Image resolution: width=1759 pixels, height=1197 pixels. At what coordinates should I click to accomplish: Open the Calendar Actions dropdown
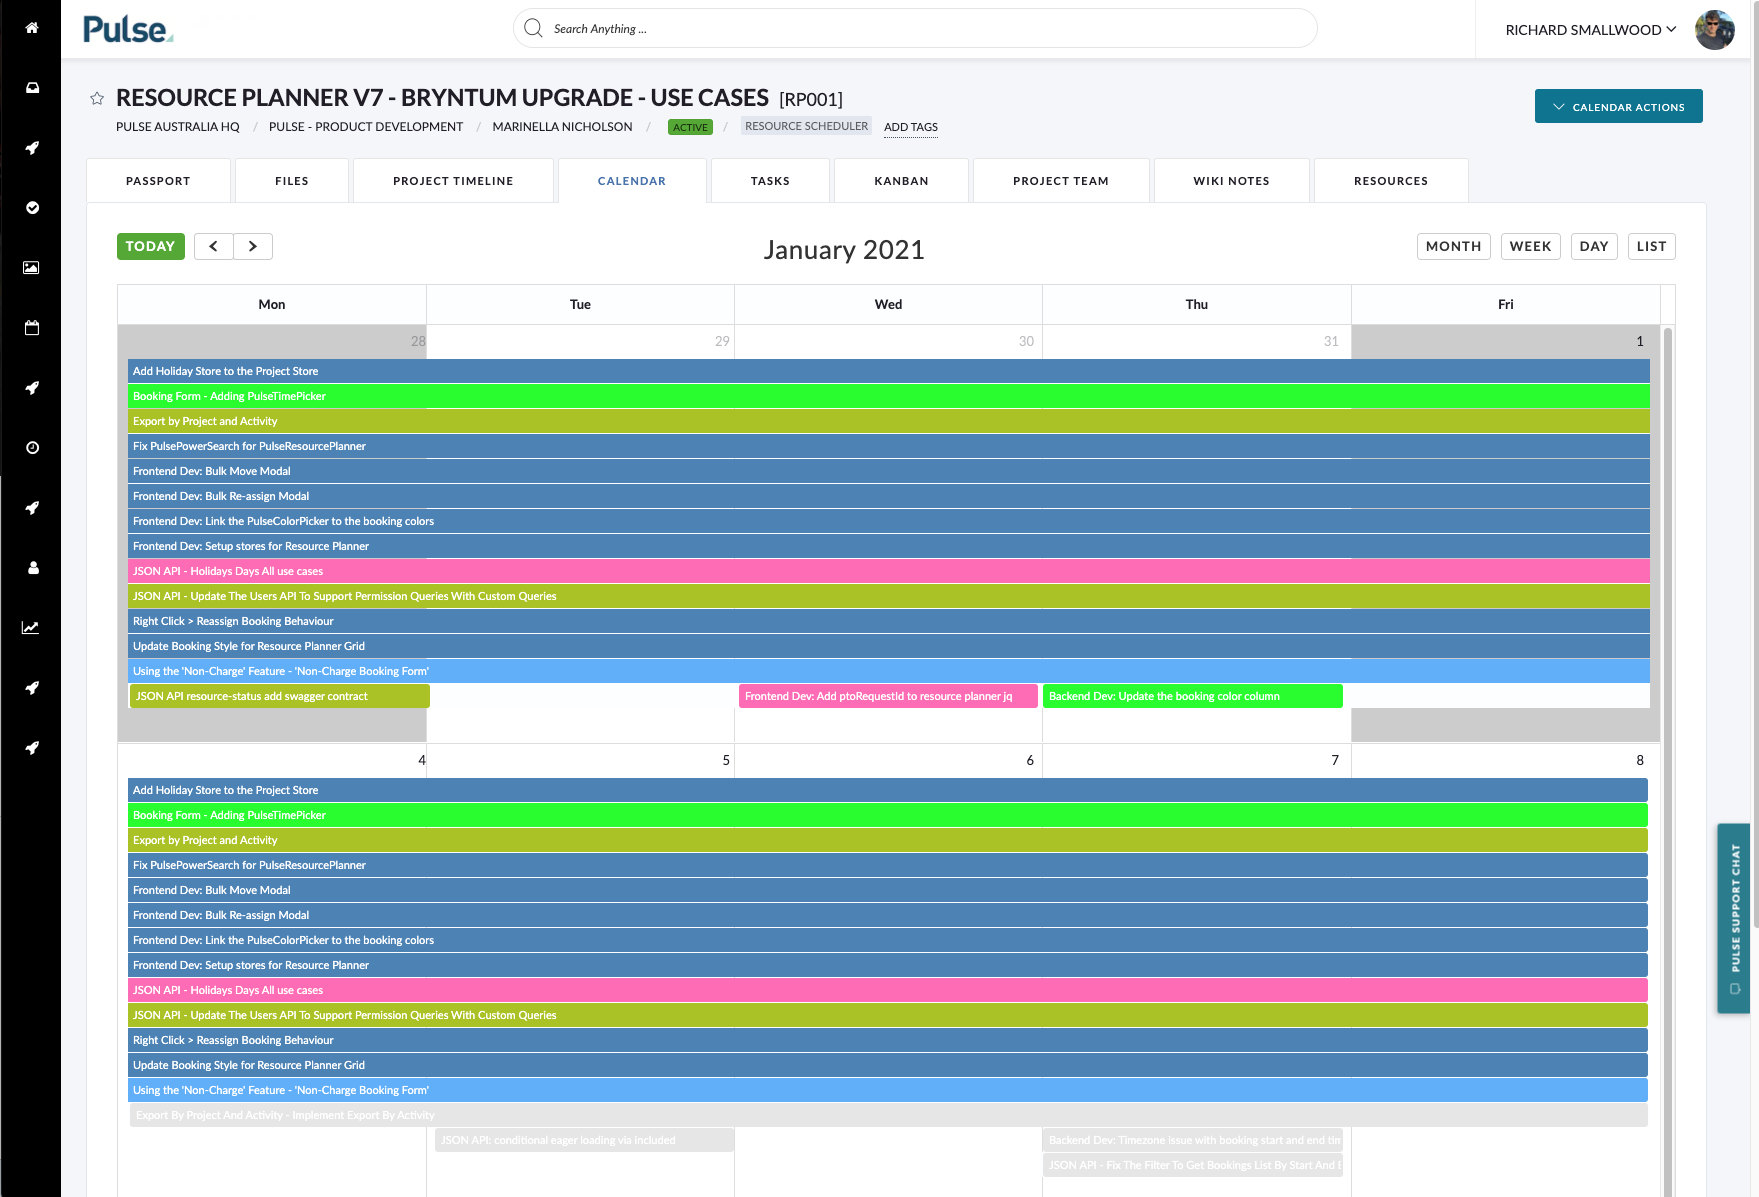point(1618,106)
